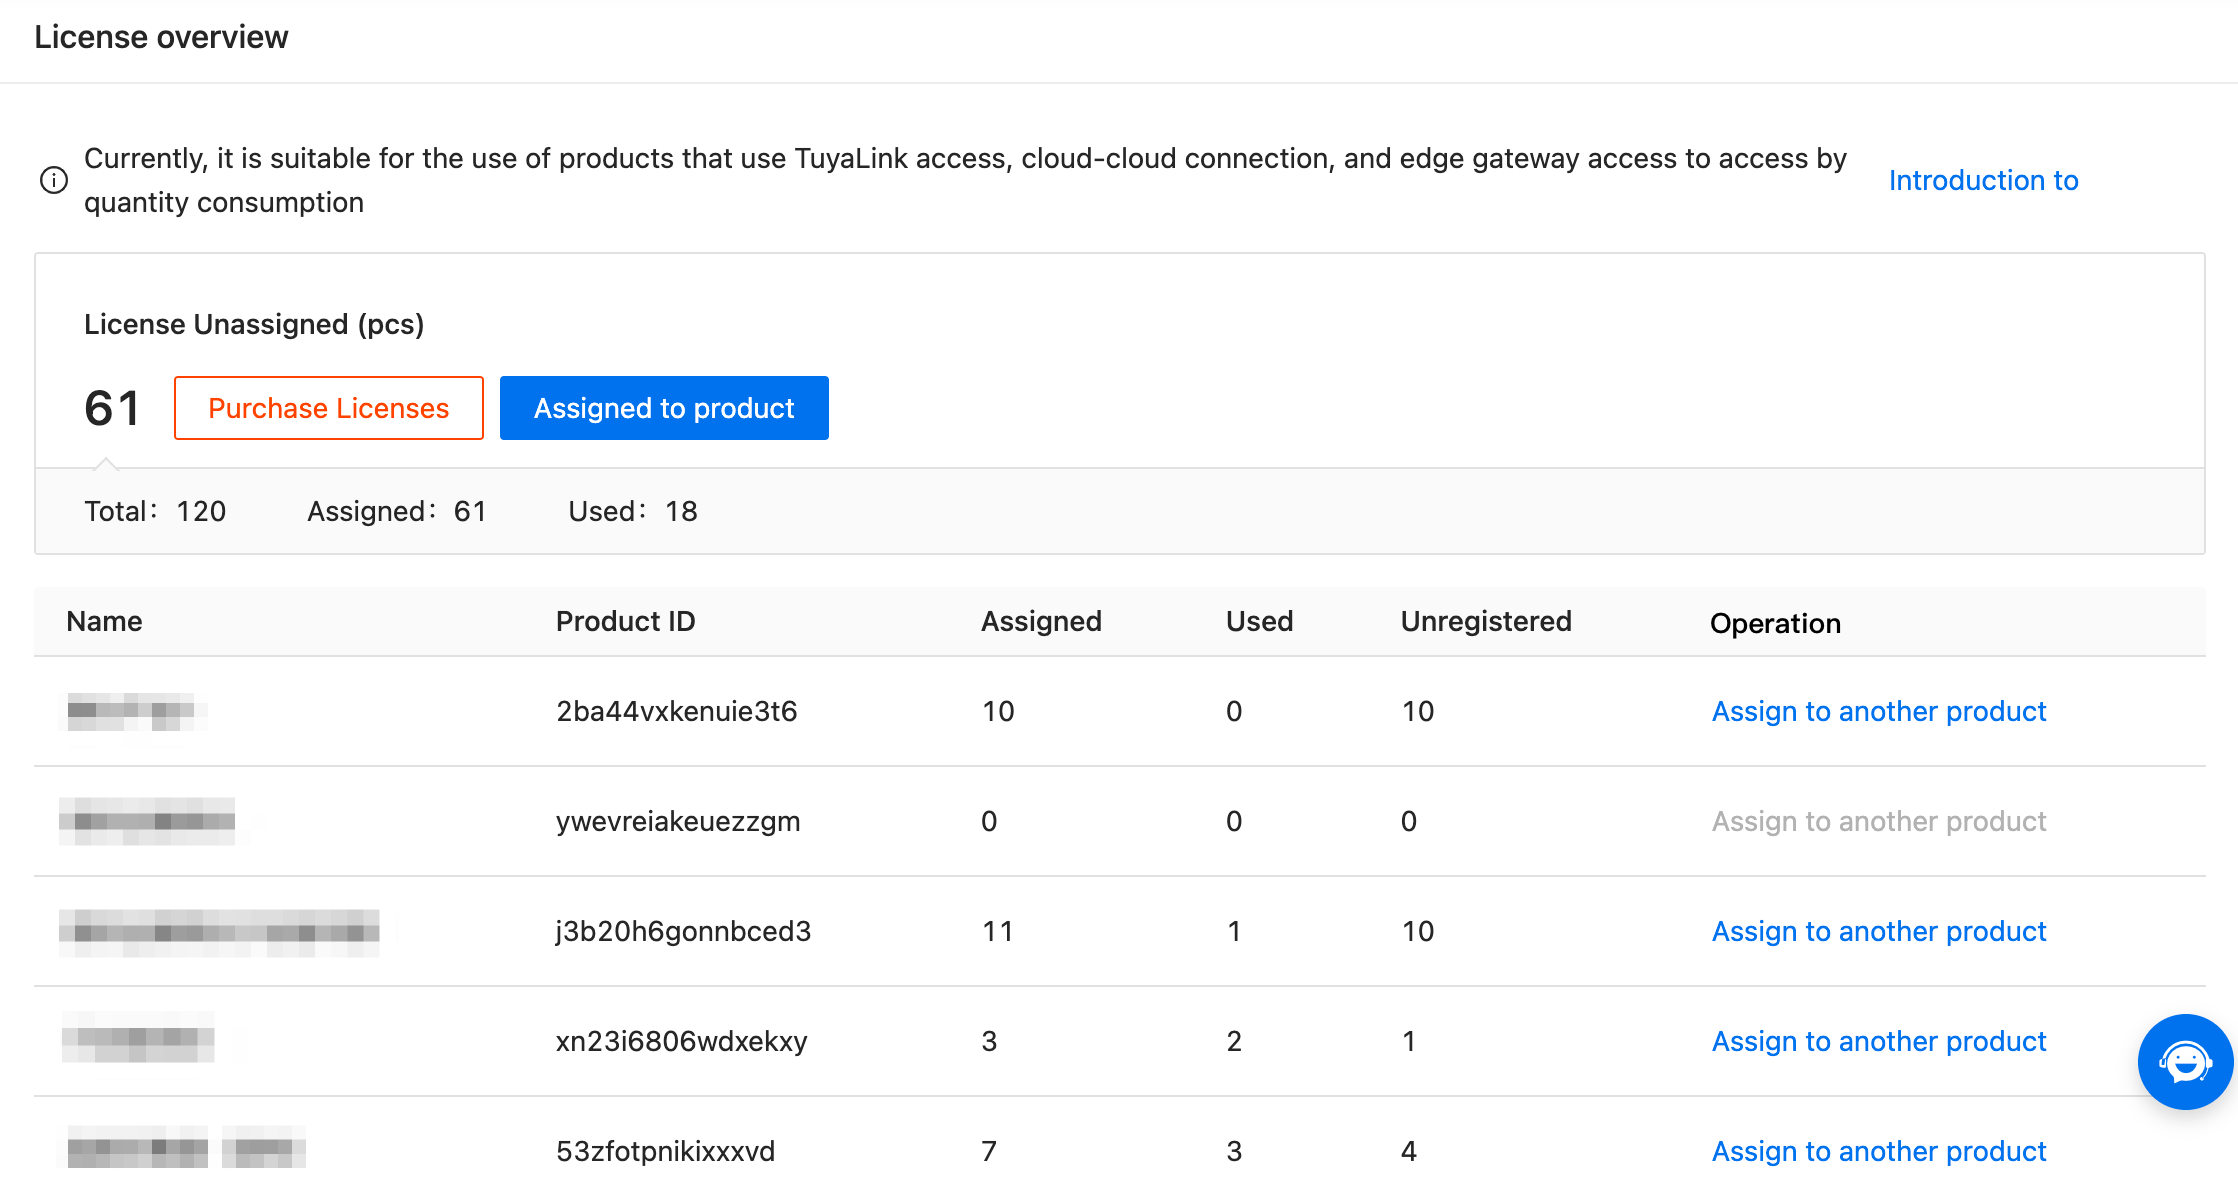2238x1182 pixels.
Task: Click the Name column header
Action: (x=104, y=621)
